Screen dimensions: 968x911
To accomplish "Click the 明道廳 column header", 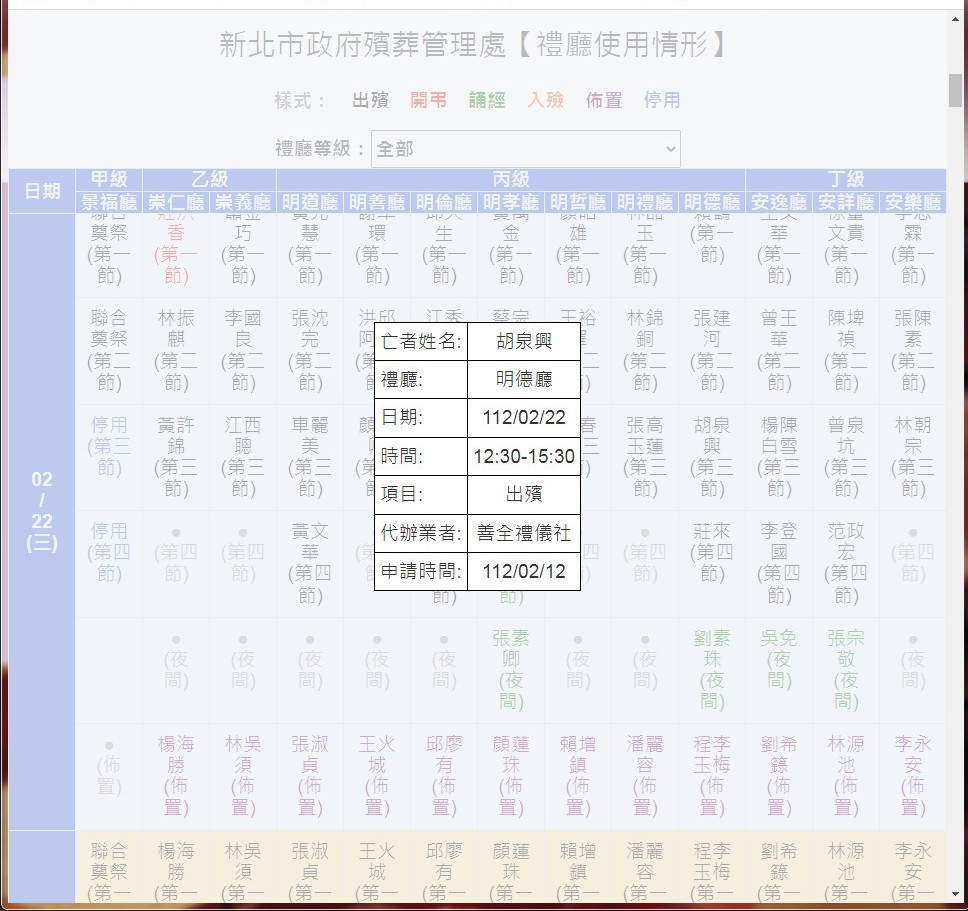I will point(310,202).
